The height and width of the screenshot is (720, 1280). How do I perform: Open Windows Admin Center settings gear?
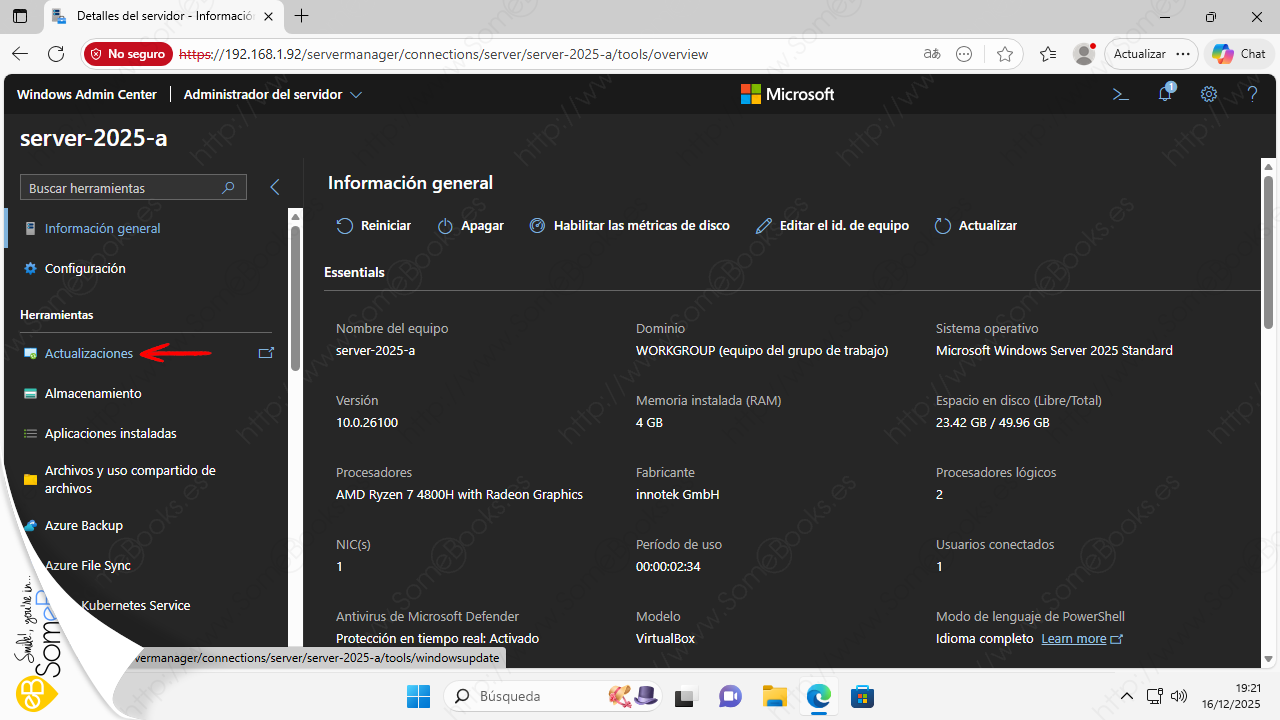pos(1209,94)
